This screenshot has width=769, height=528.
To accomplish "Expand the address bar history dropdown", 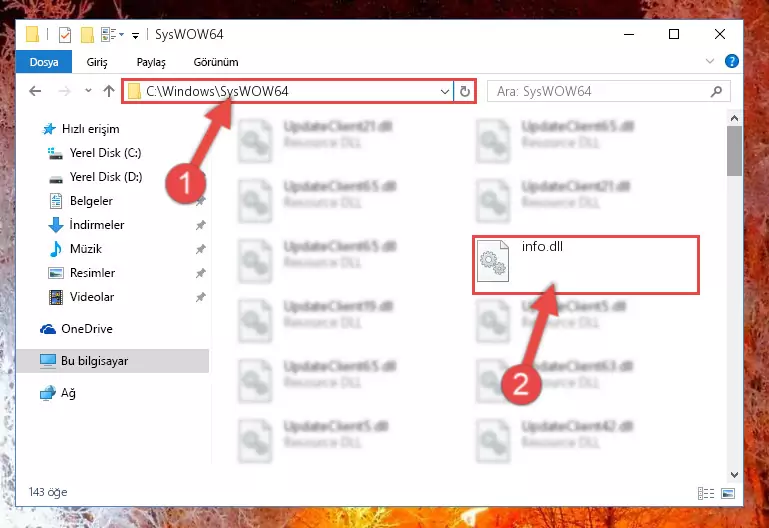I will point(445,91).
